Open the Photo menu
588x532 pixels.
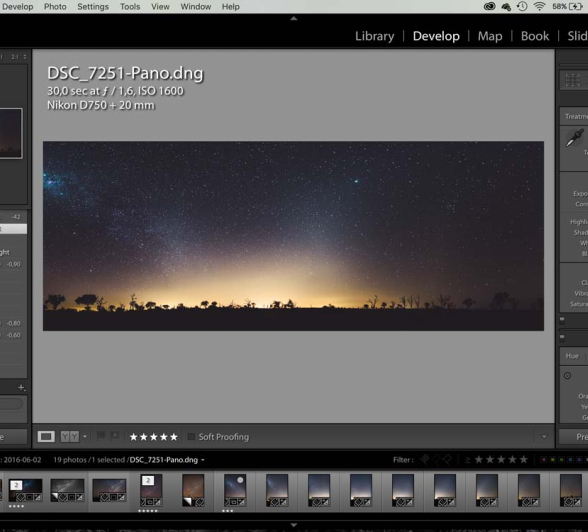[55, 6]
